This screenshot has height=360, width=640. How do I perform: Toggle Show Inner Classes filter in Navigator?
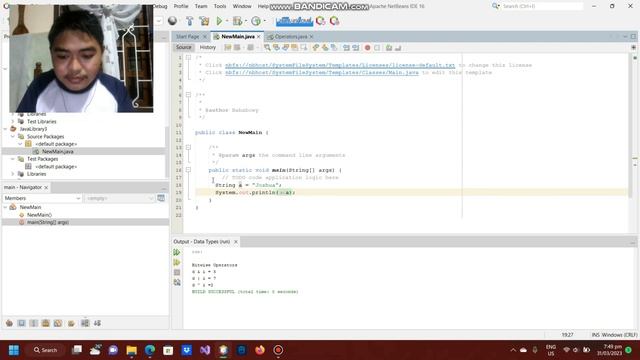(58, 323)
